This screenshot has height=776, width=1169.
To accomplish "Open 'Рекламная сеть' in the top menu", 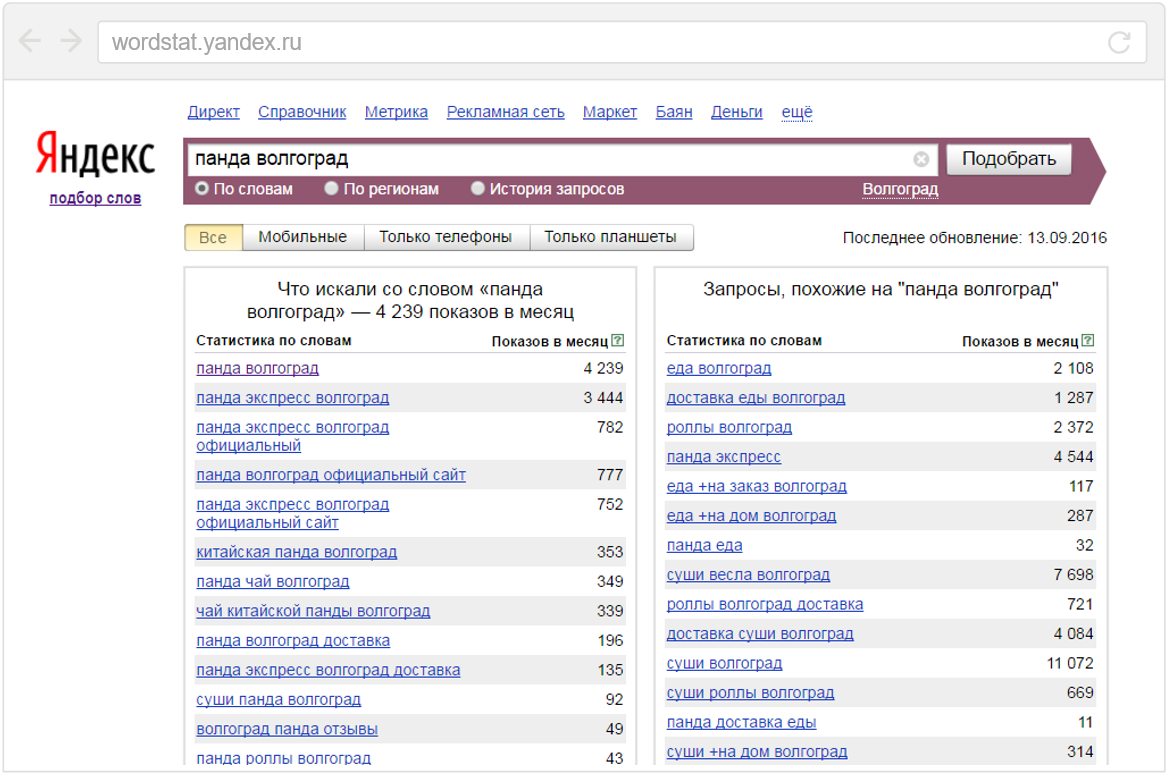I will [x=505, y=112].
